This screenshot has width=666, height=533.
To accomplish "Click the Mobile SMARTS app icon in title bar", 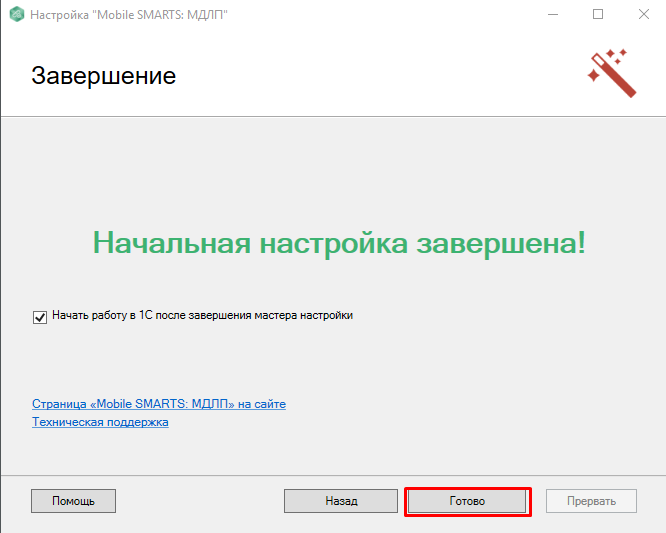I will click(x=17, y=14).
